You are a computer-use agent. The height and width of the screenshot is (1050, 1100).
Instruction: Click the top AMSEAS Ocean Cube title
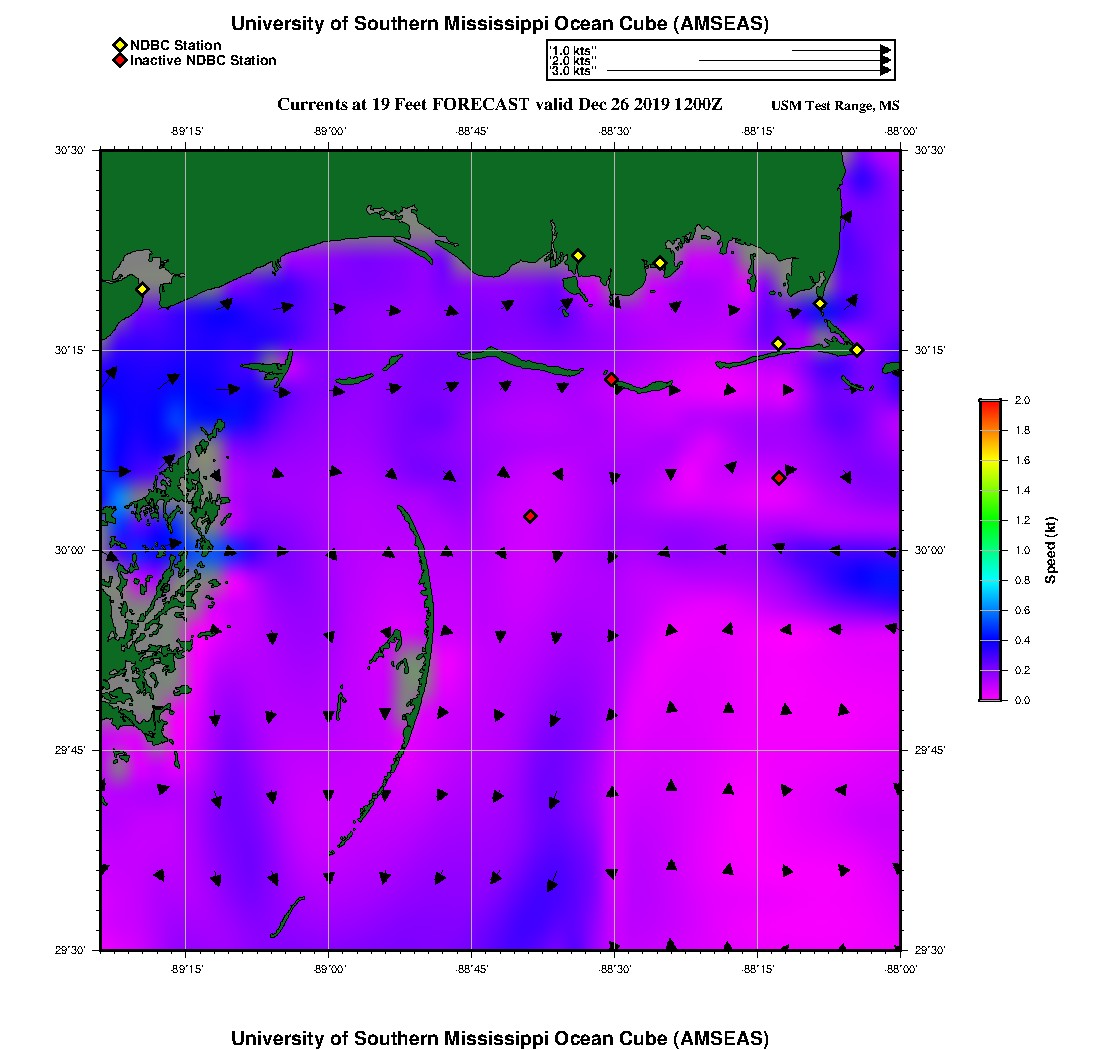[x=500, y=24]
